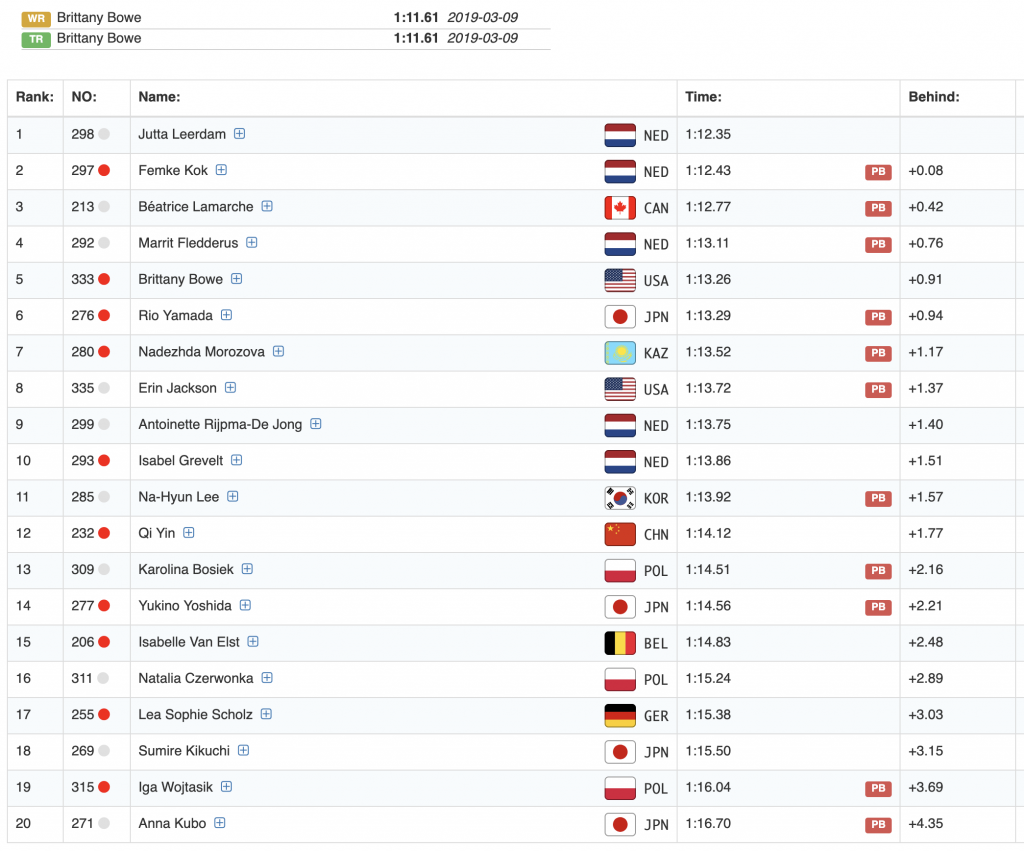Click the Kazakhstan flag for Nadezhda Morozova
The height and width of the screenshot is (851, 1024).
coord(620,352)
